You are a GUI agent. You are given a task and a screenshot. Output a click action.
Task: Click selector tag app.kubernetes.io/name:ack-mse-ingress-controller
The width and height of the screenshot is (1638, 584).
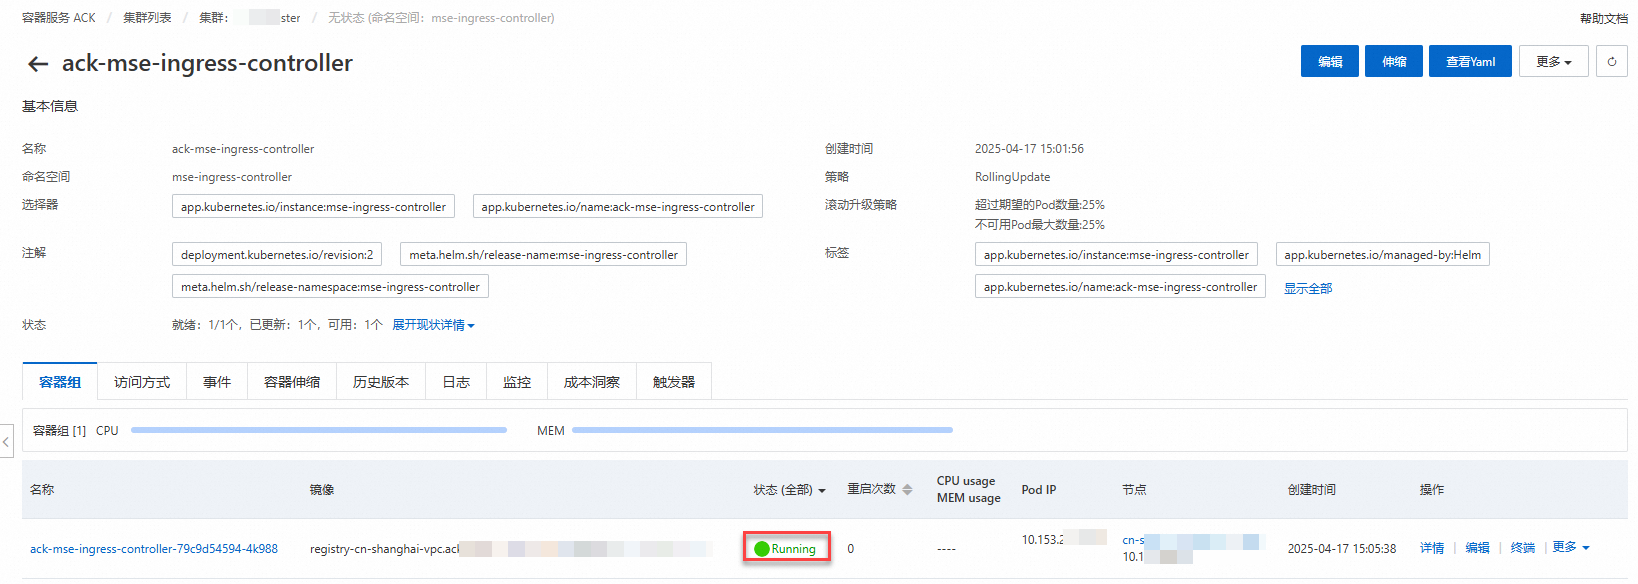tap(618, 207)
